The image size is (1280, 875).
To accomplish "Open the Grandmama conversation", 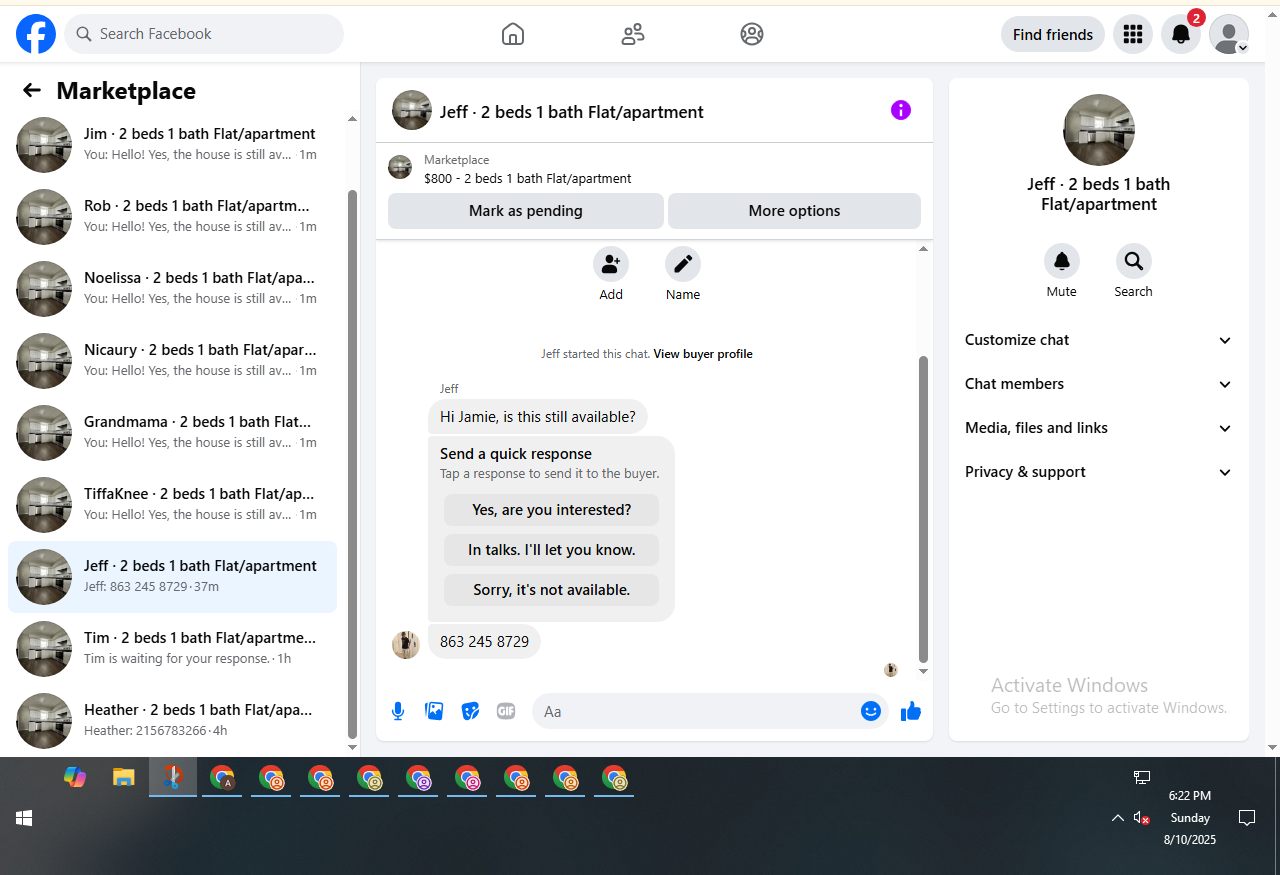I will [172, 433].
